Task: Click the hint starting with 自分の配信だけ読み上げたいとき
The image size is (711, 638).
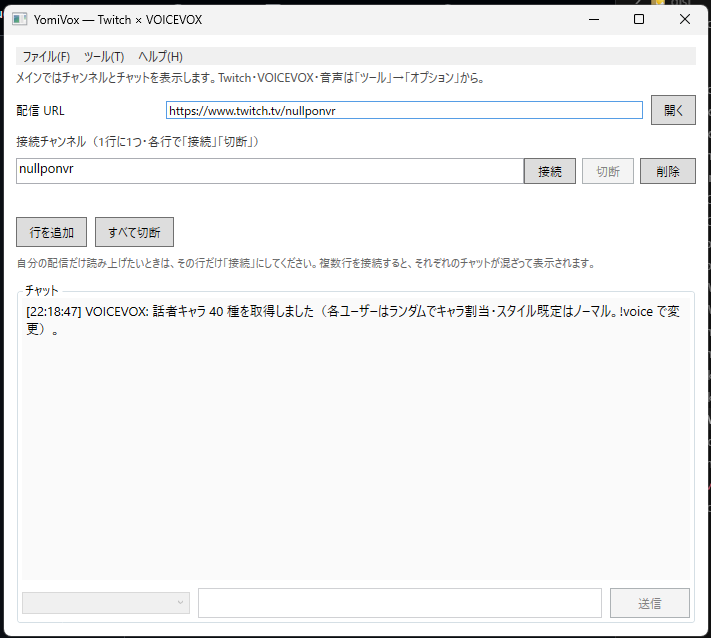Action: click(x=306, y=263)
